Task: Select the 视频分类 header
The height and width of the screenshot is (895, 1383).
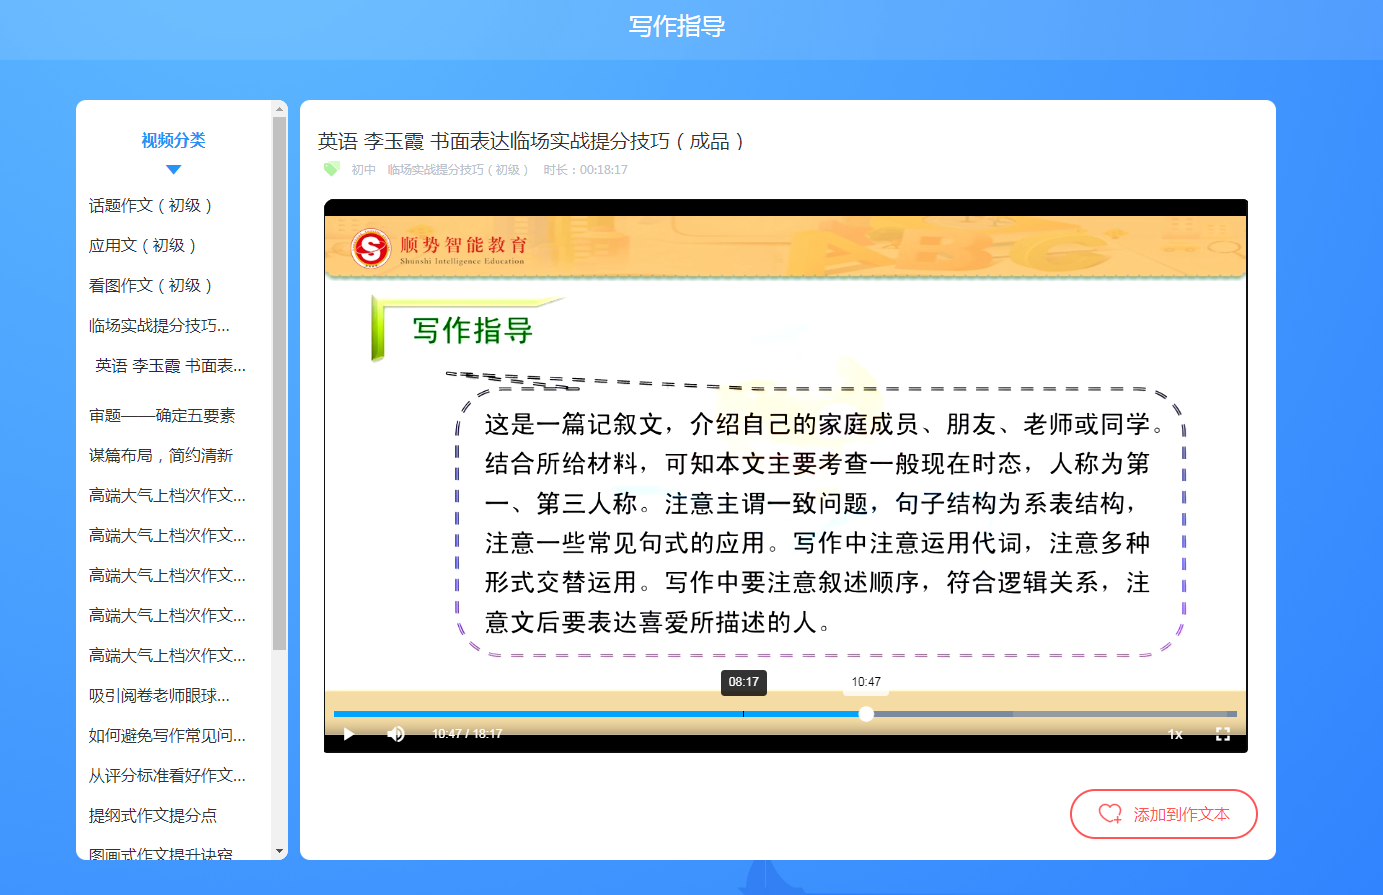Action: click(x=173, y=140)
